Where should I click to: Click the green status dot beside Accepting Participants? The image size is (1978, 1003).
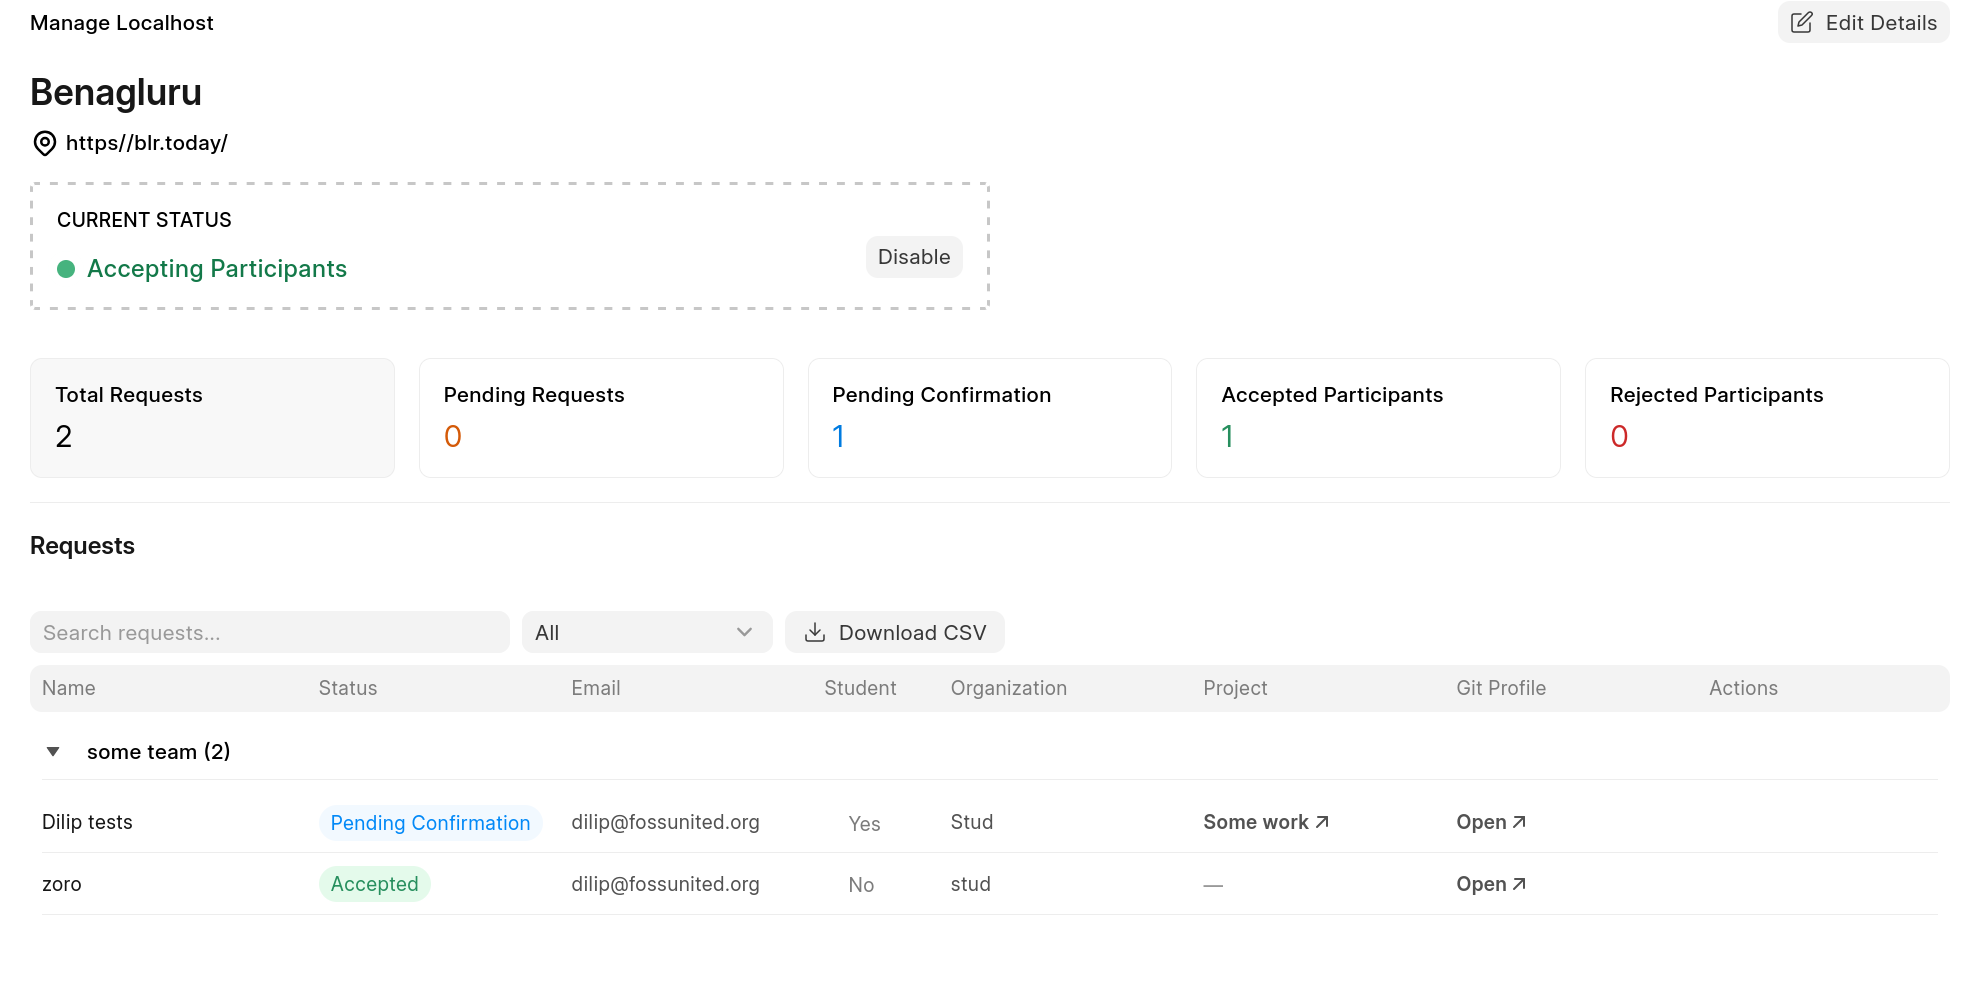click(x=66, y=269)
